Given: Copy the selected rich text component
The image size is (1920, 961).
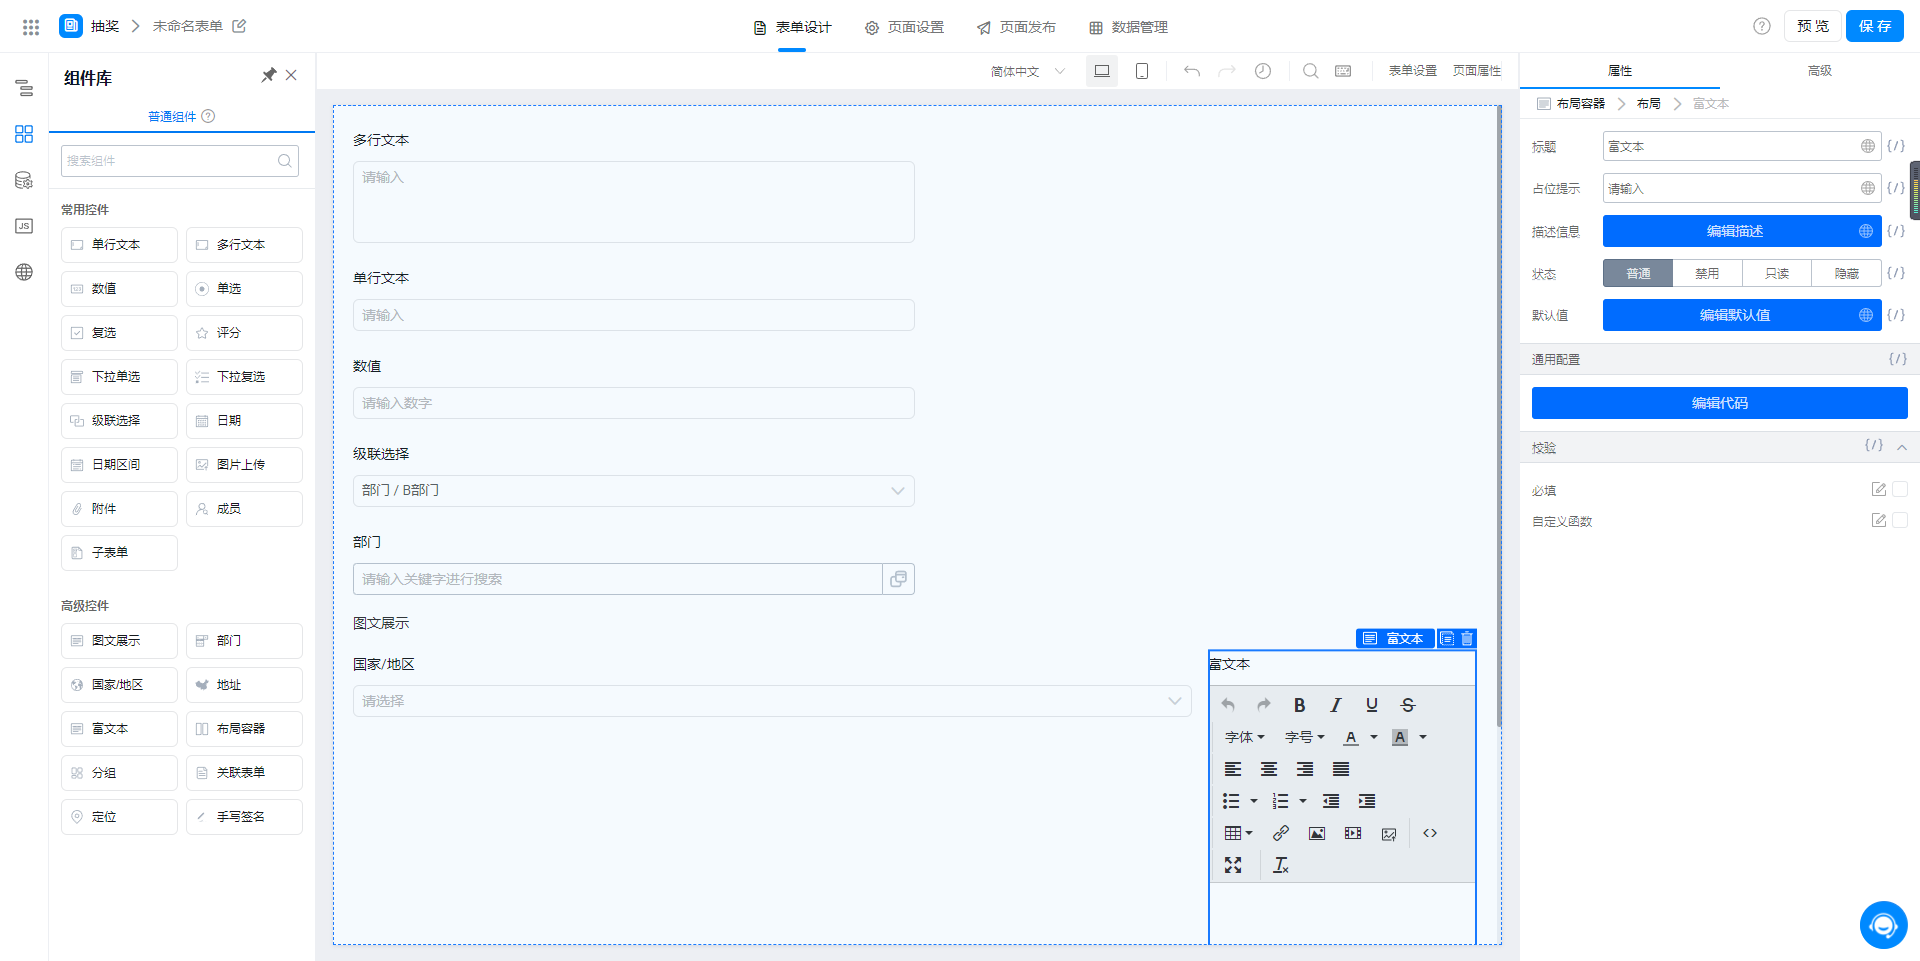Looking at the screenshot, I should pyautogui.click(x=1447, y=638).
